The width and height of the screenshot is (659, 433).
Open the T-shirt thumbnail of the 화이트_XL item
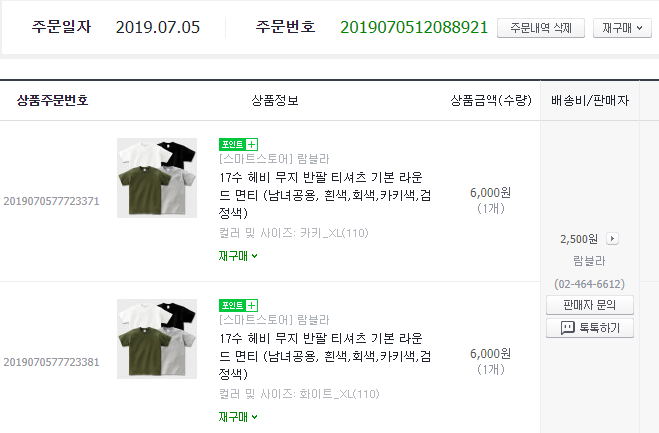point(156,338)
